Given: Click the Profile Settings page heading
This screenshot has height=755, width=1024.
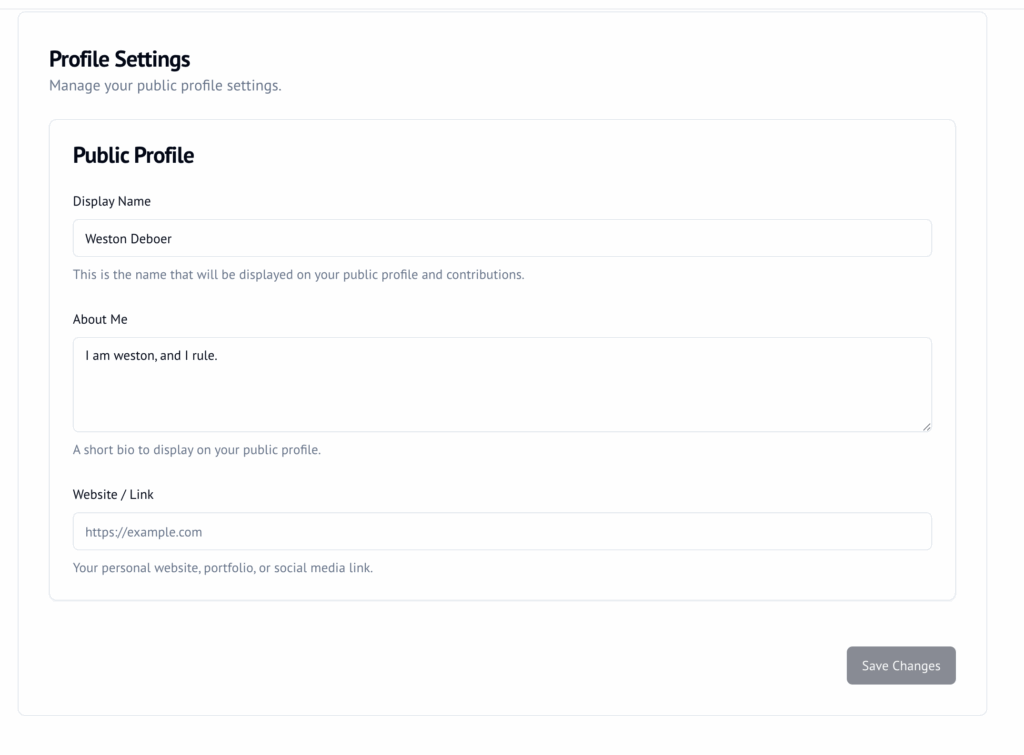Looking at the screenshot, I should click(x=119, y=60).
